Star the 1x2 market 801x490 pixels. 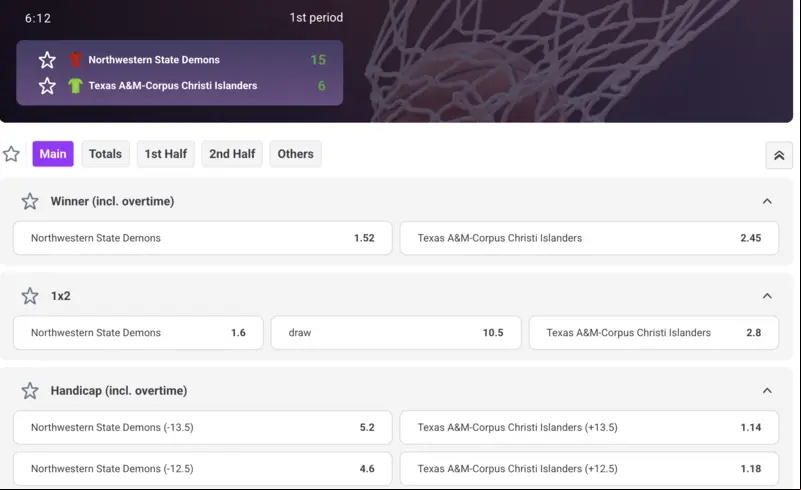click(30, 296)
